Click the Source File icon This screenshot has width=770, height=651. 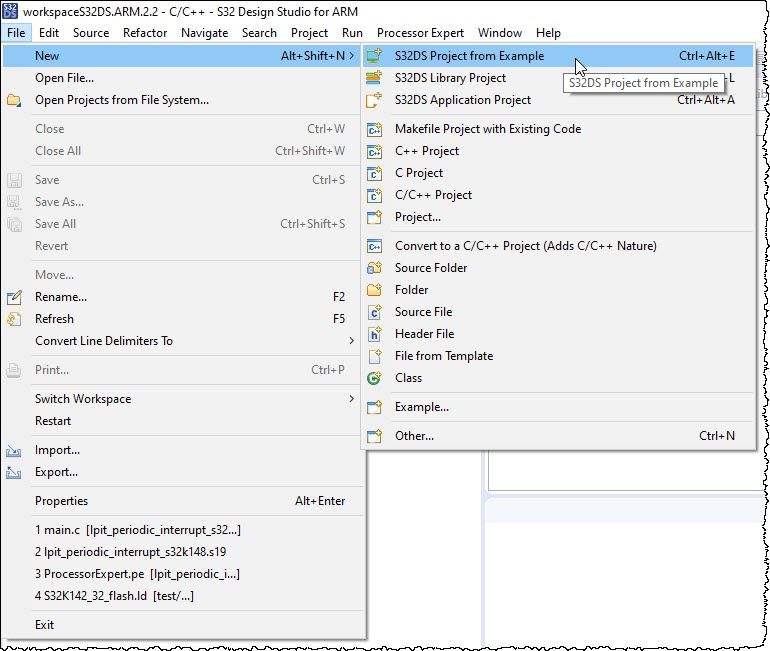[x=374, y=312]
